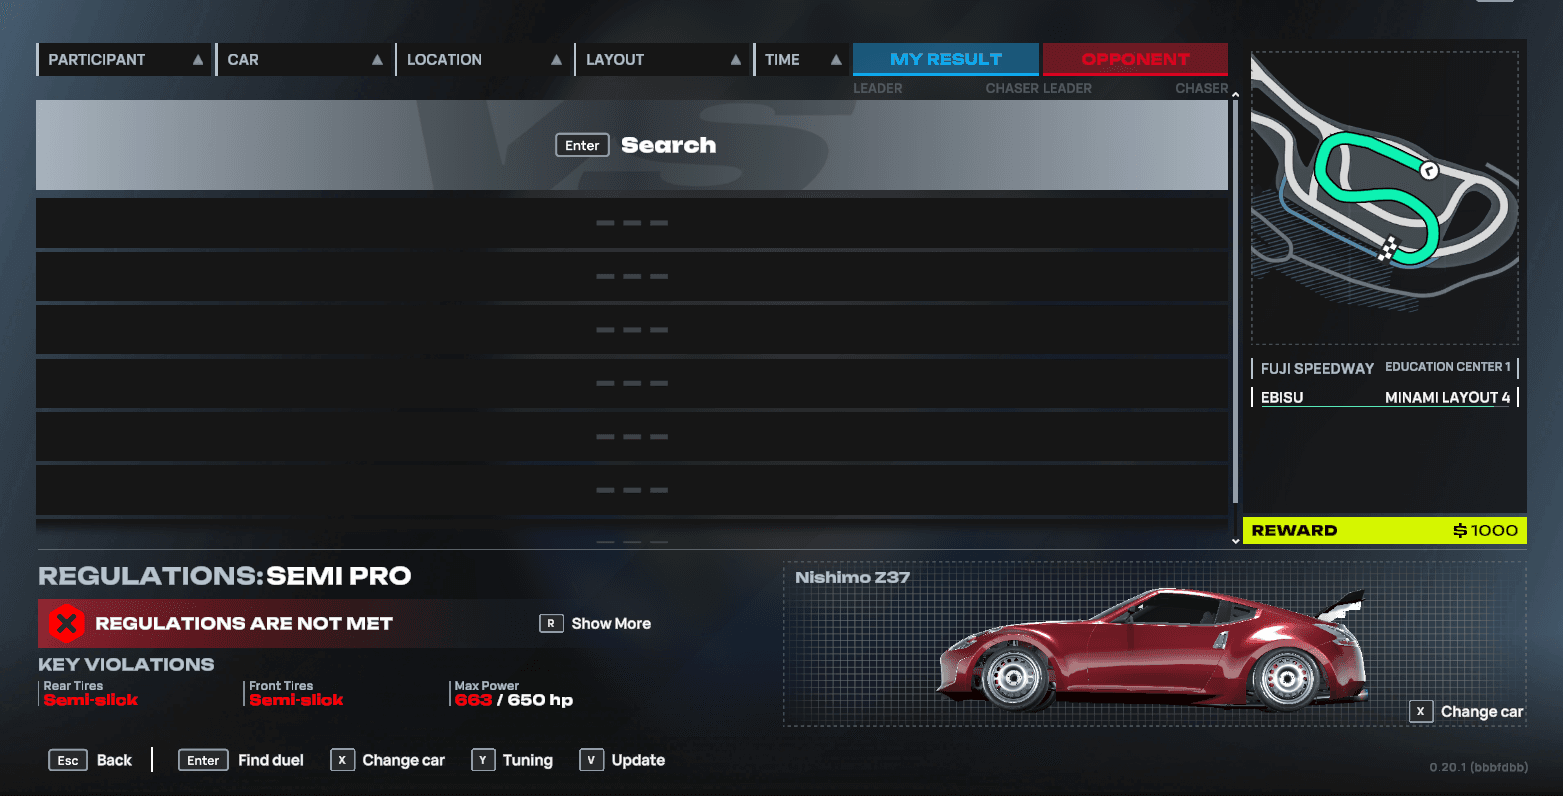Go Back to the previous screen
The width and height of the screenshot is (1563, 796).
[114, 760]
